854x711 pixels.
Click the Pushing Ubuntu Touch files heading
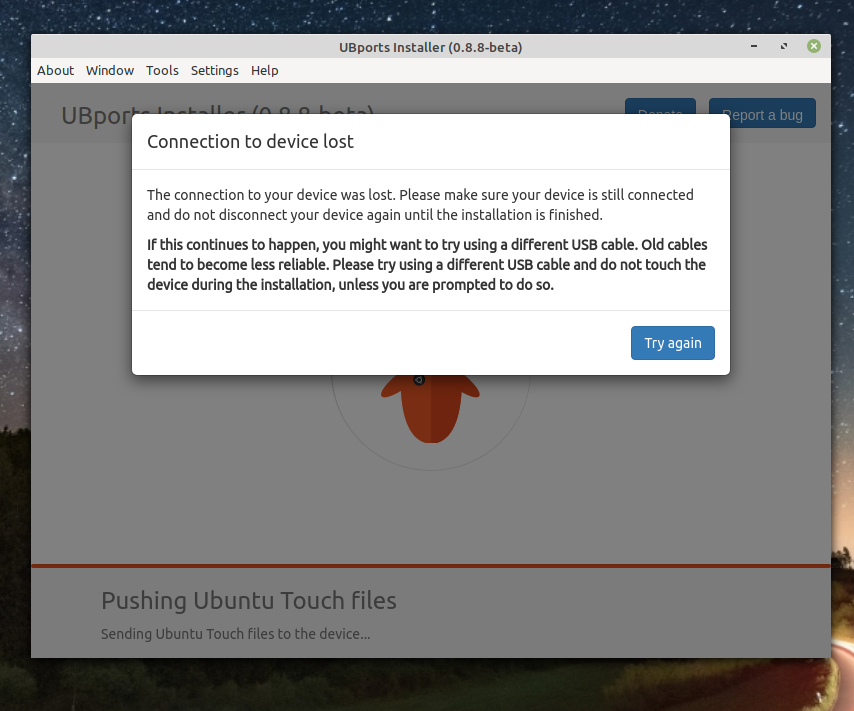click(248, 600)
